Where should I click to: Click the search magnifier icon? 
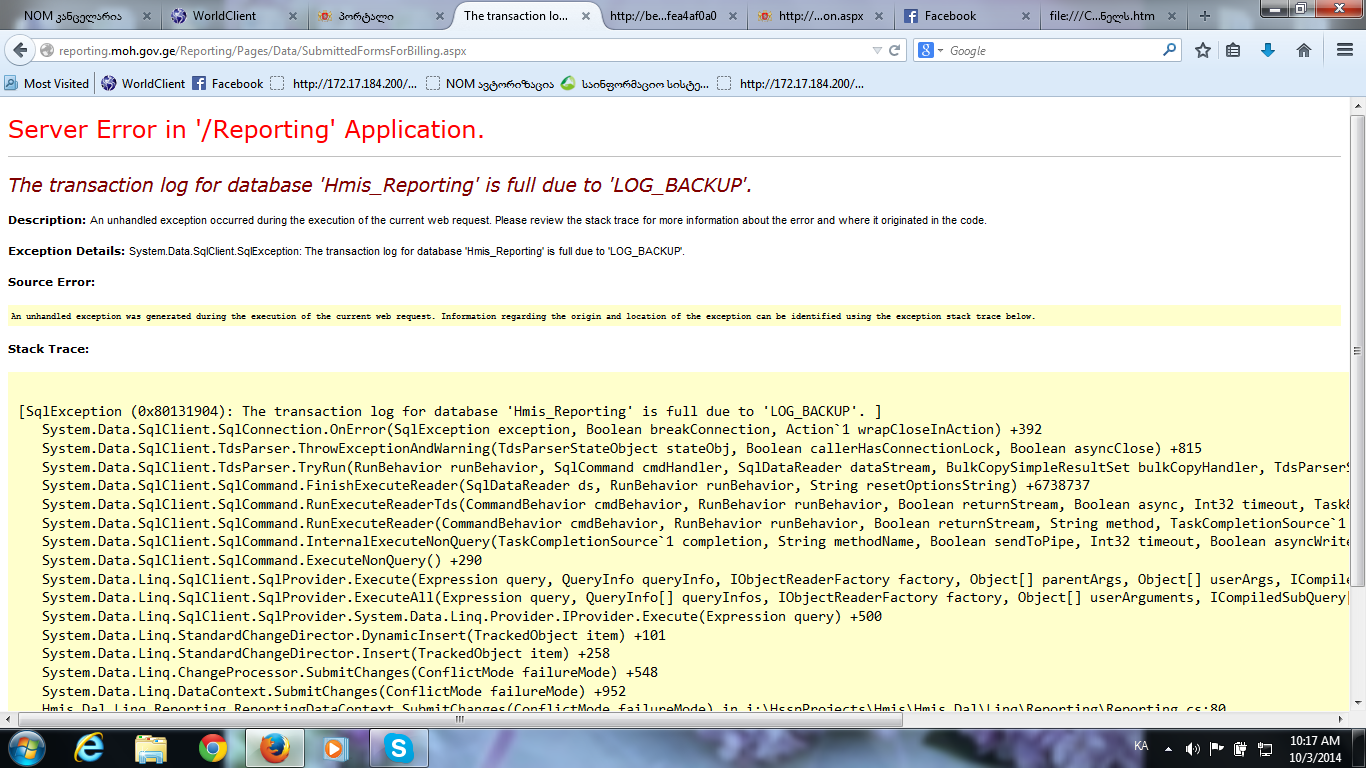pyautogui.click(x=1169, y=50)
